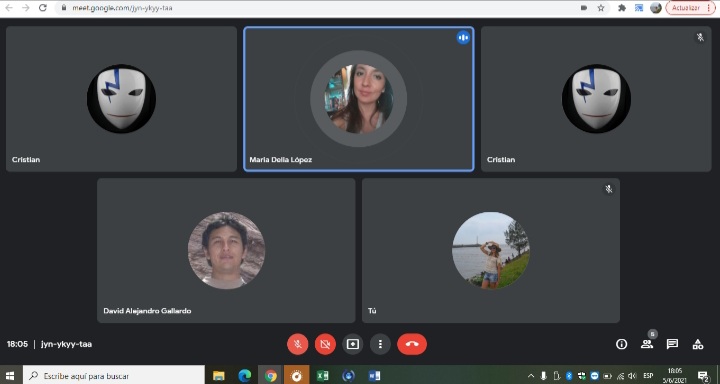Screen dimensions: 720x384
Task: Open Windows Security shield tray icon
Action: coord(582,376)
